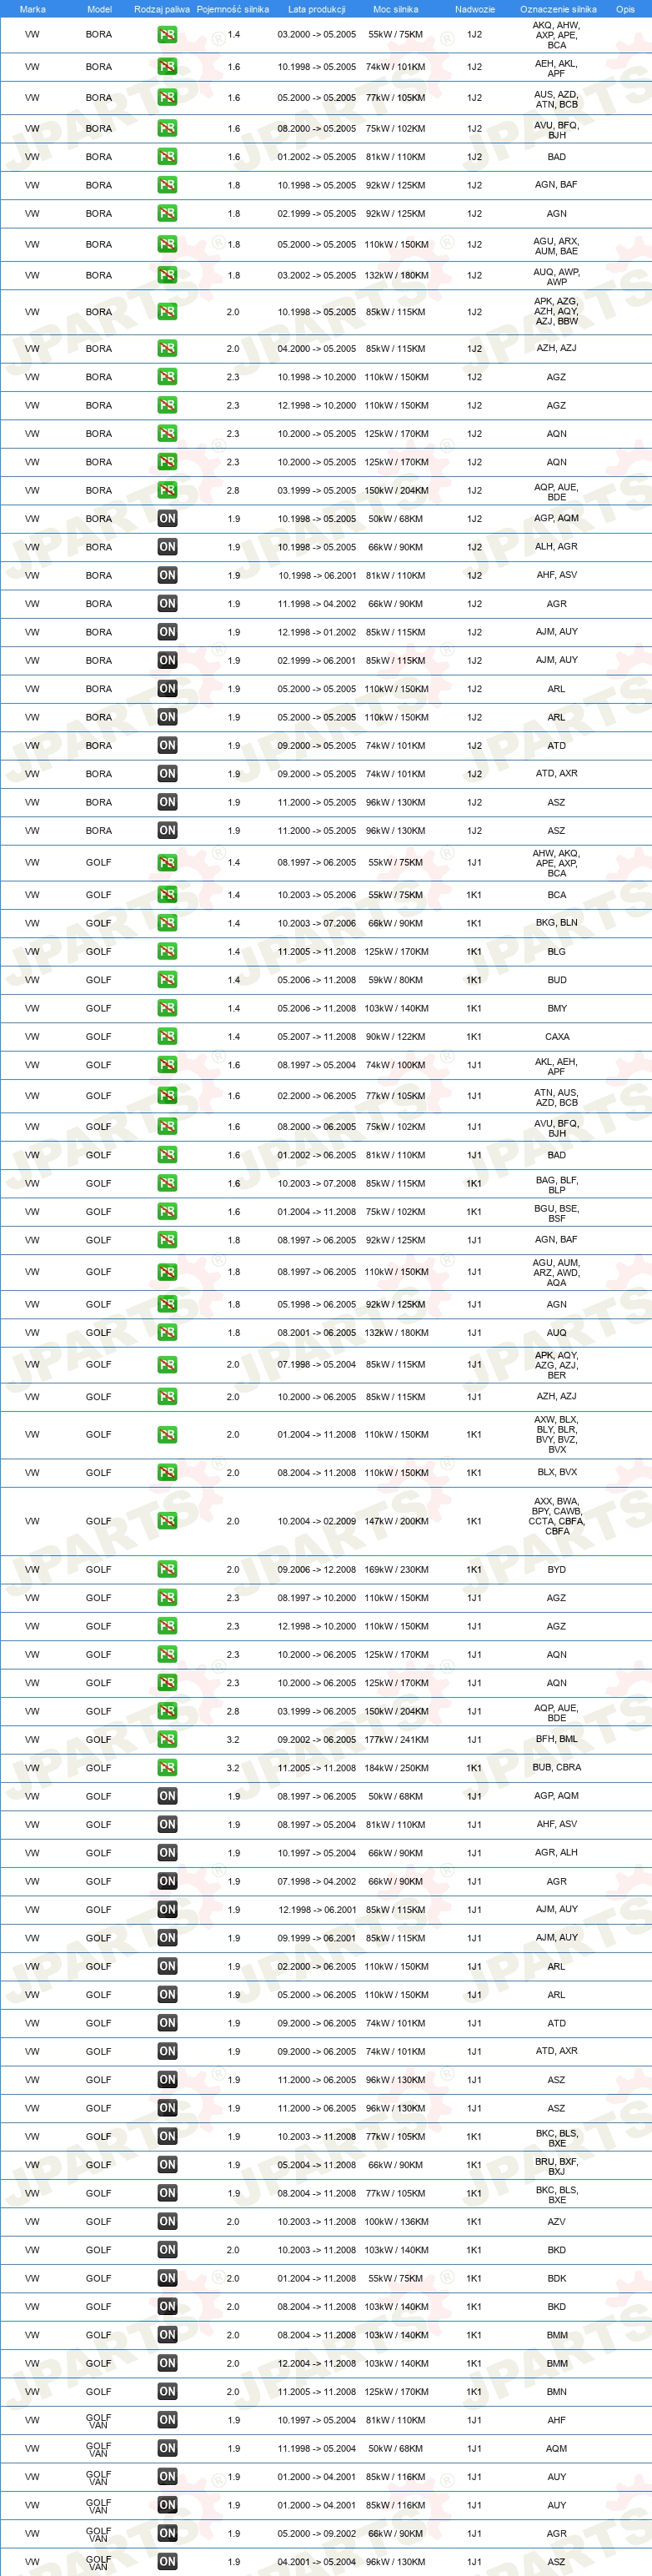Click the Lata produkcji column header

317,9
